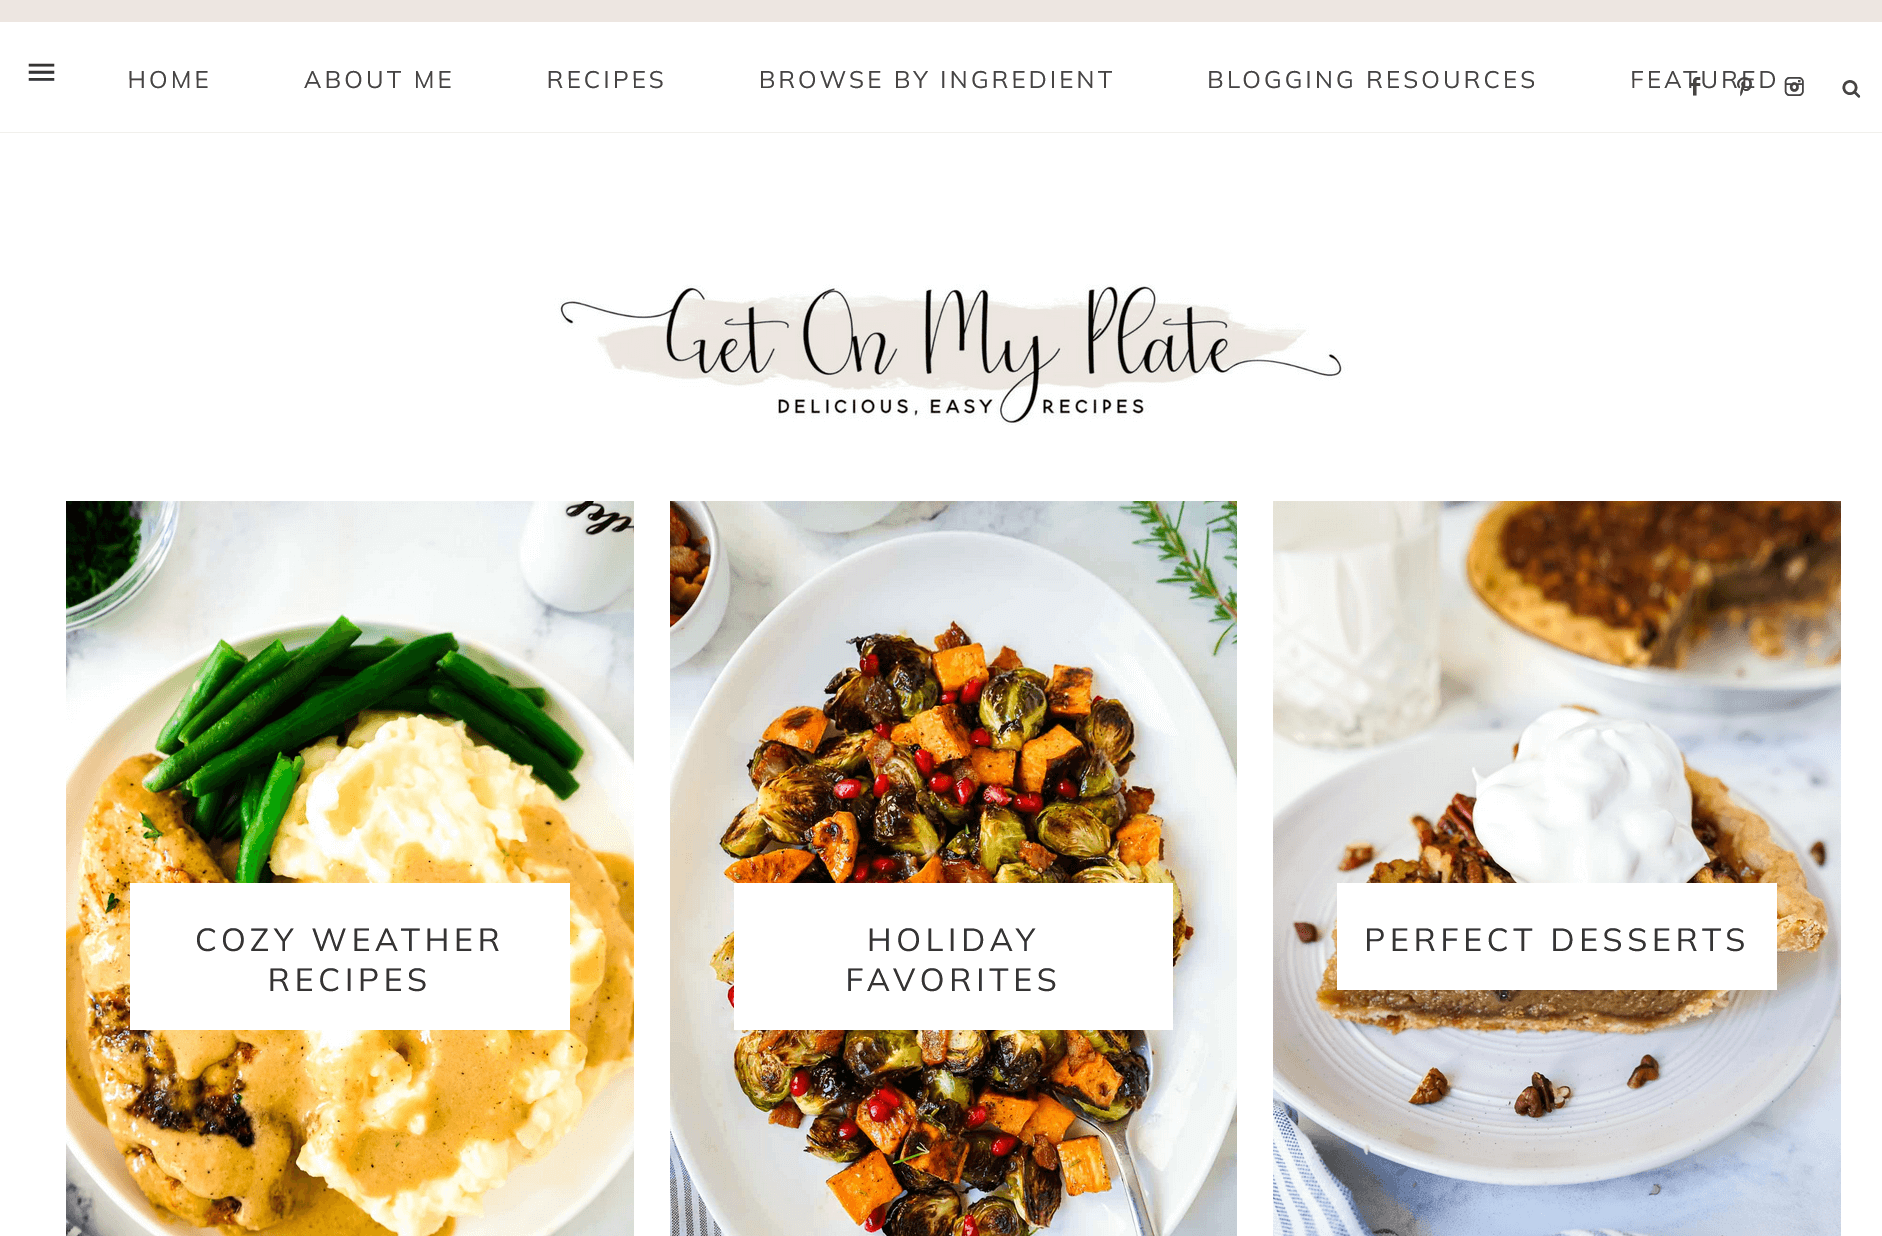Open BLOGGING RESOURCES menu item
Image resolution: width=1882 pixels, height=1236 pixels.
tap(1372, 80)
